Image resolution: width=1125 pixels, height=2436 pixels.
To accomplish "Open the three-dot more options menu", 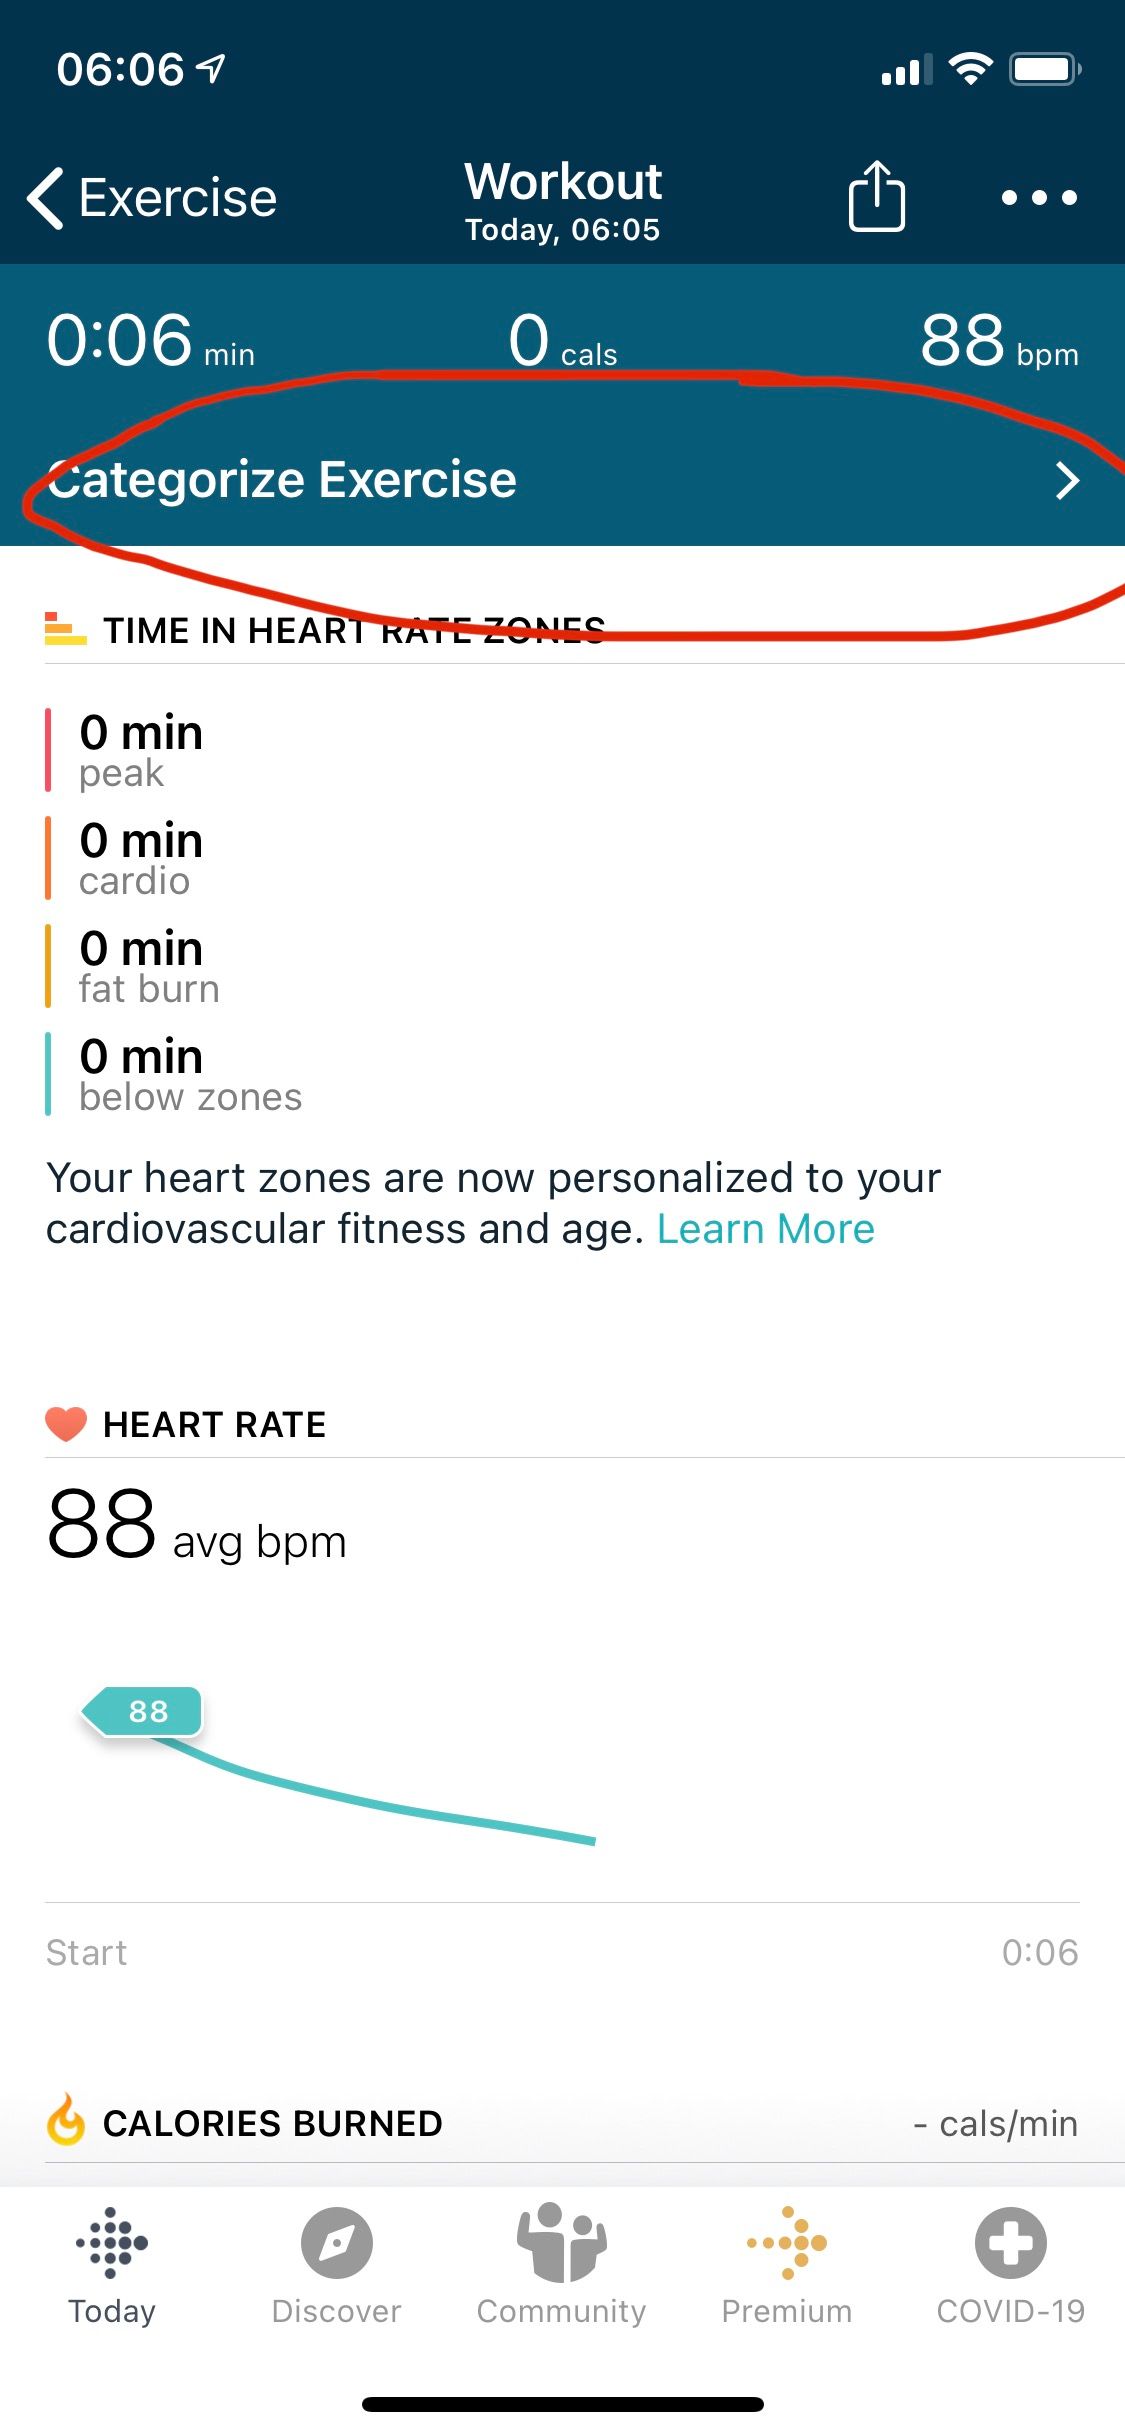I will tap(1039, 198).
